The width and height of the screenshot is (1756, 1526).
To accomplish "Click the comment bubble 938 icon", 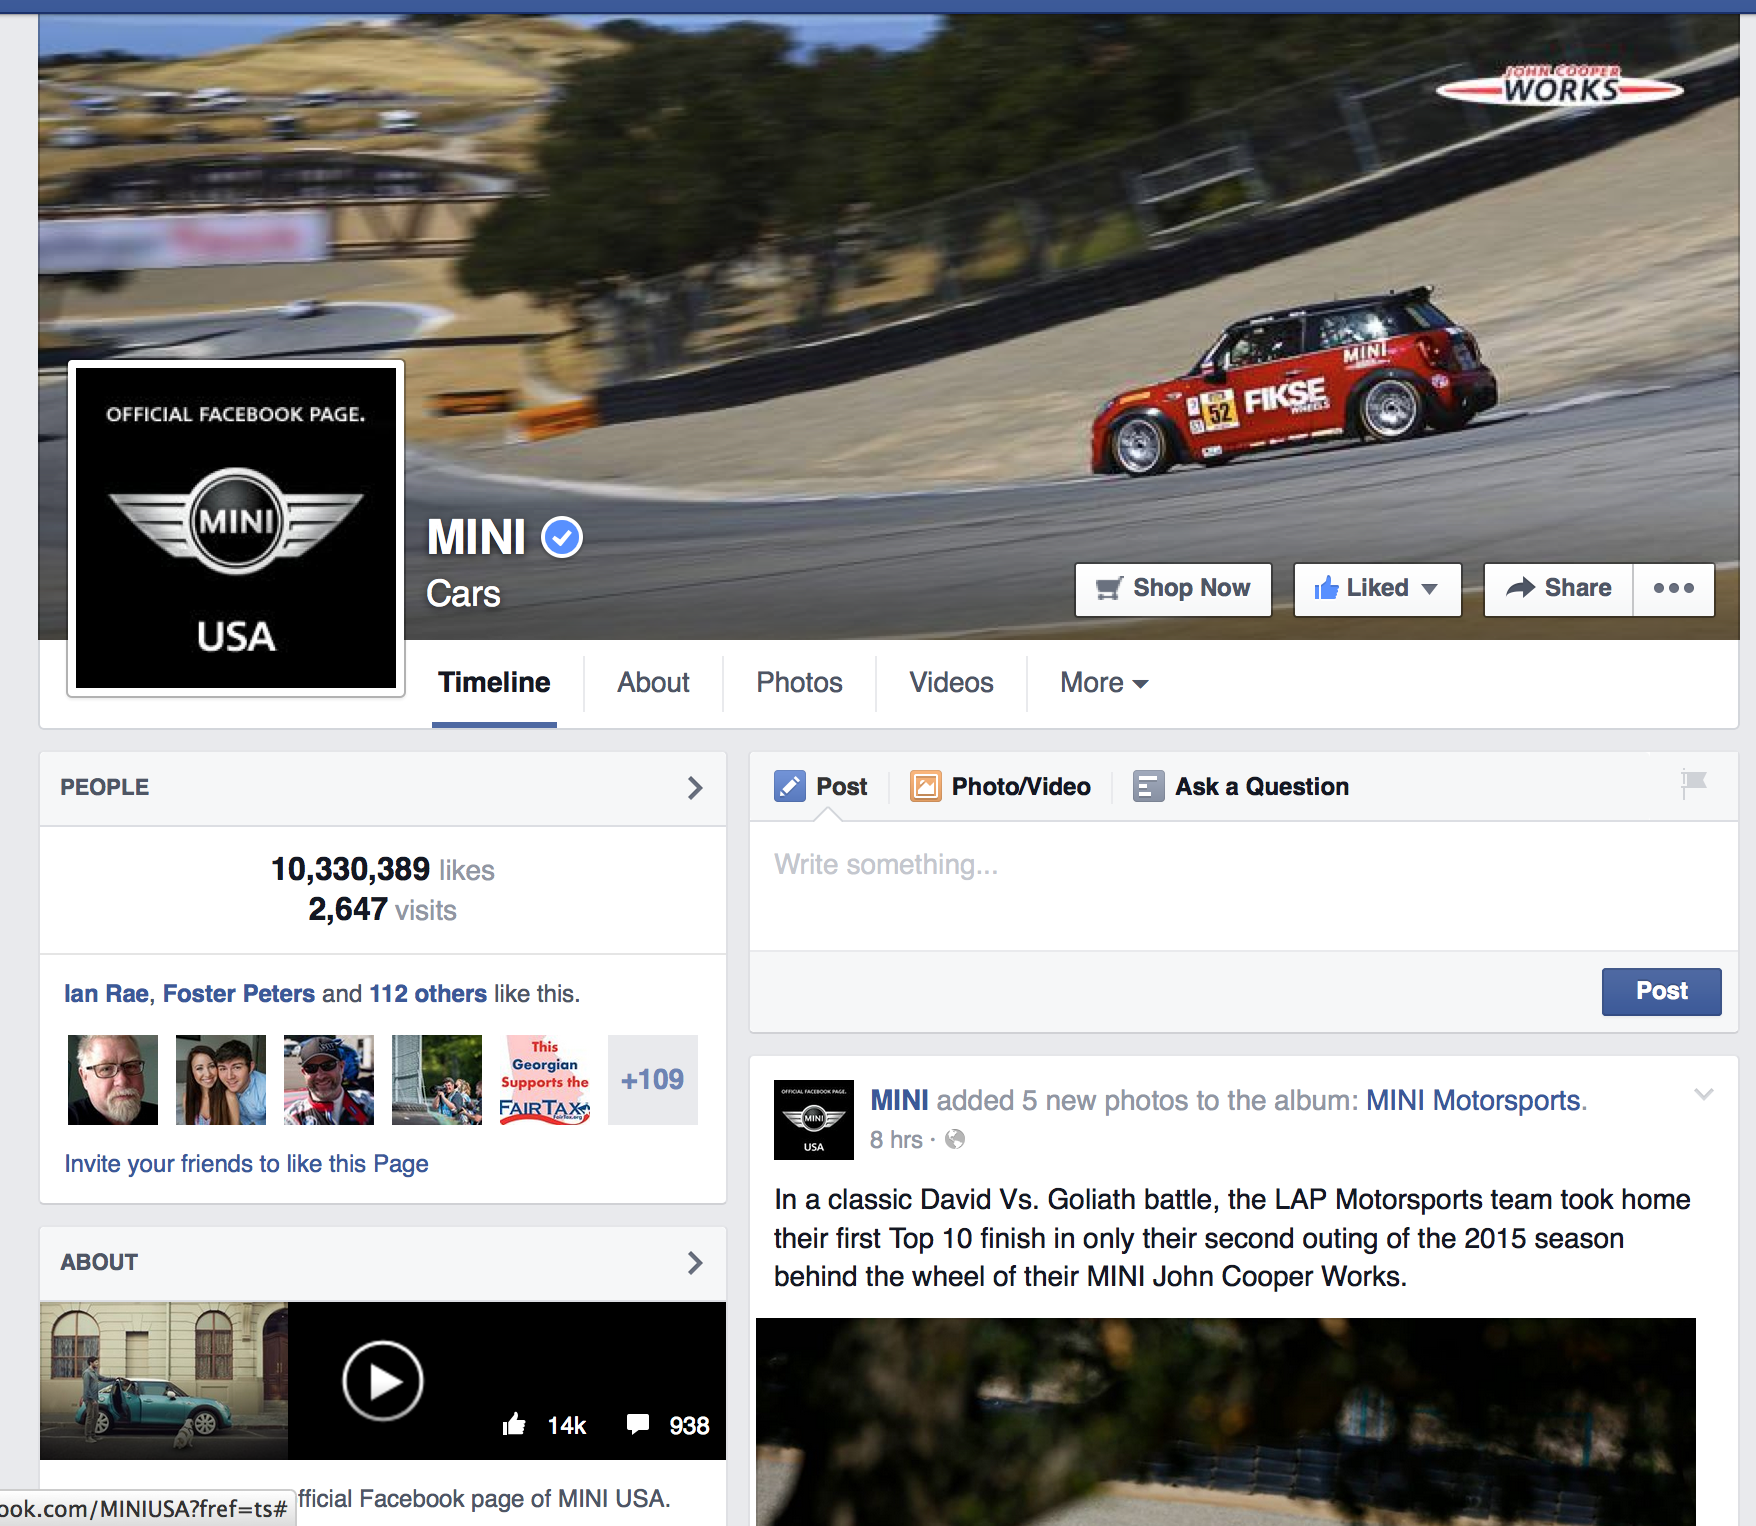I will point(637,1424).
